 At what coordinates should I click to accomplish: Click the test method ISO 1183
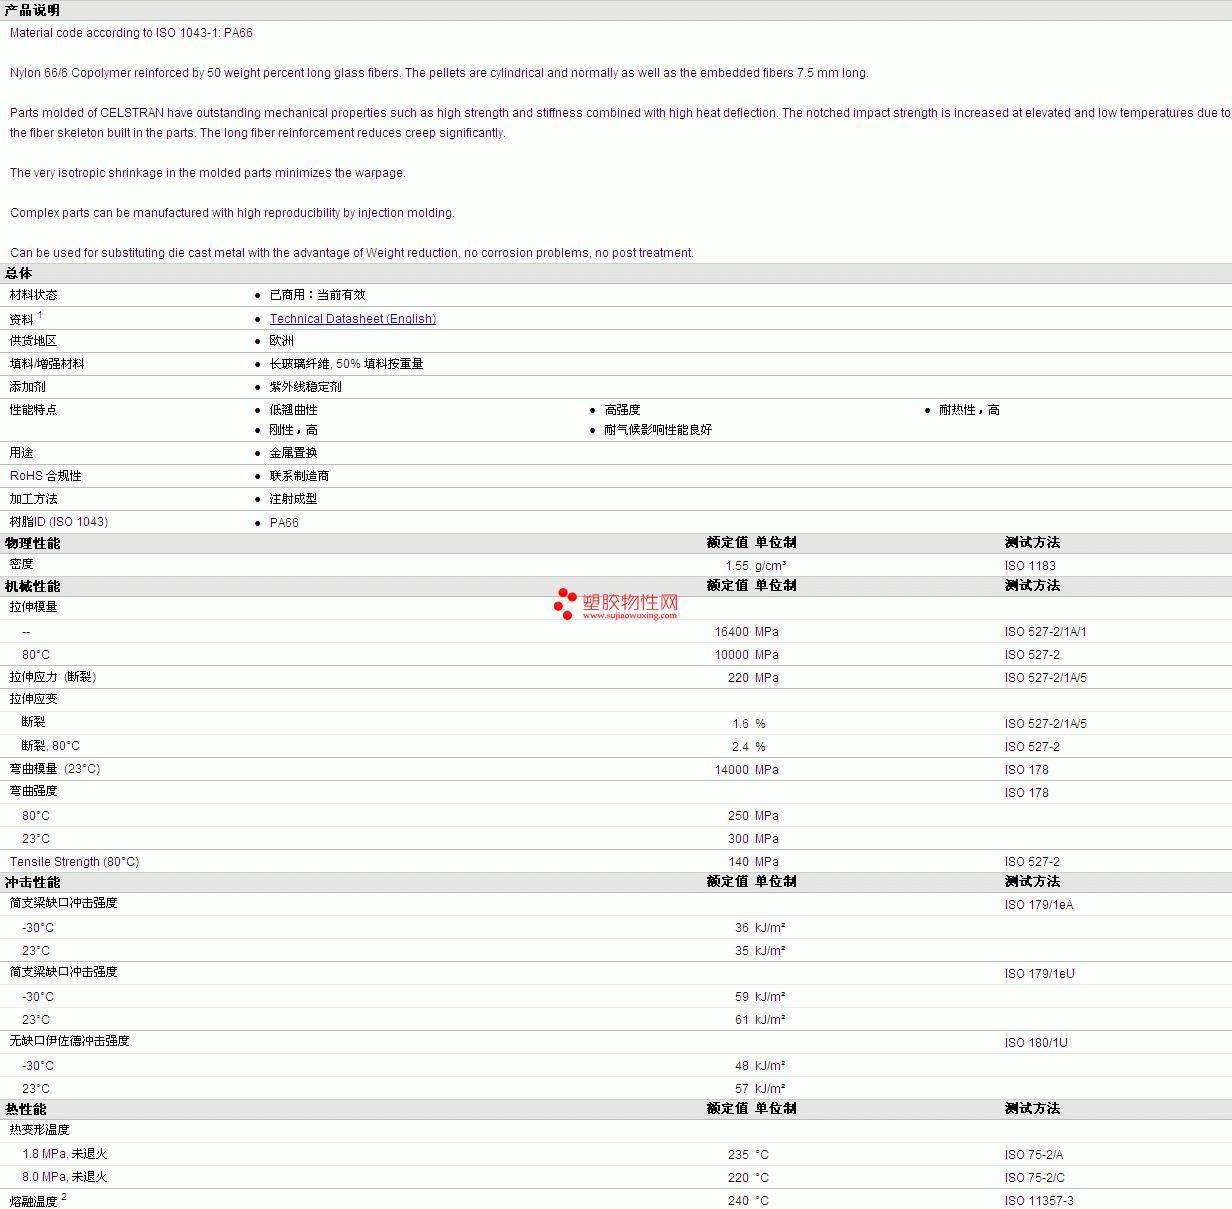1030,566
